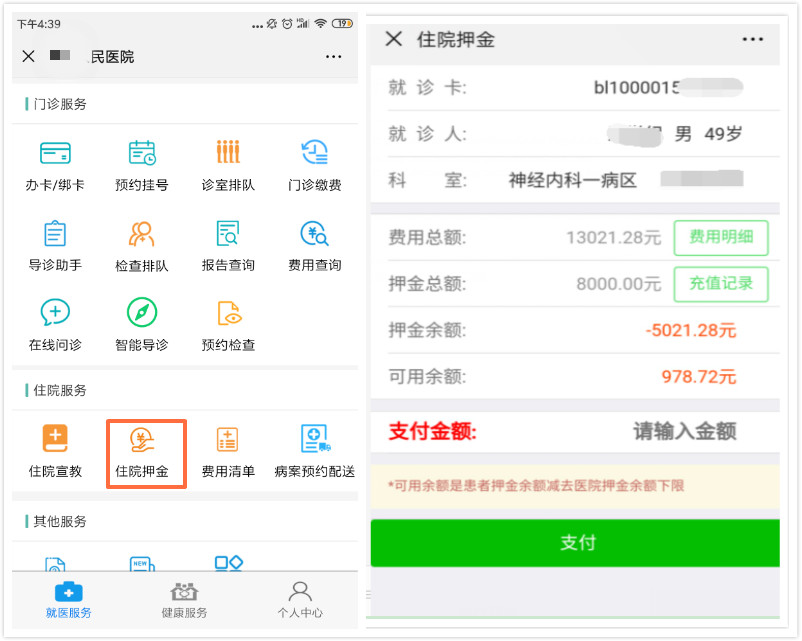
Task: Open 导诊助手 guide assistant icon
Action: coord(55,233)
